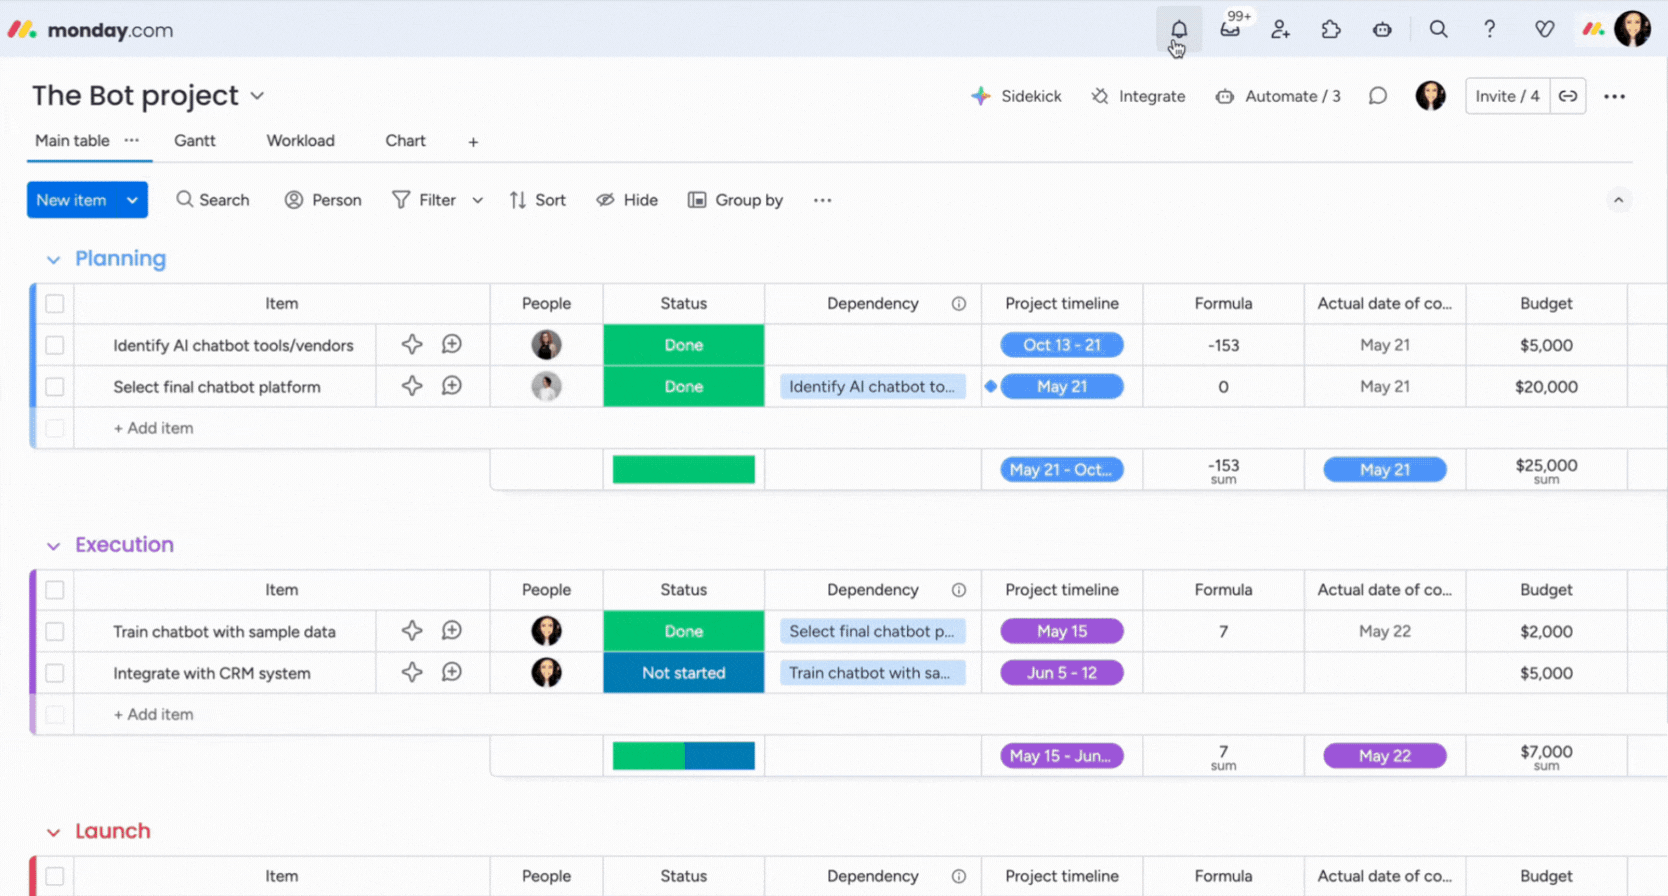This screenshot has height=896, width=1668.
Task: Click the invite members icon in top bar
Action: [x=1280, y=29]
